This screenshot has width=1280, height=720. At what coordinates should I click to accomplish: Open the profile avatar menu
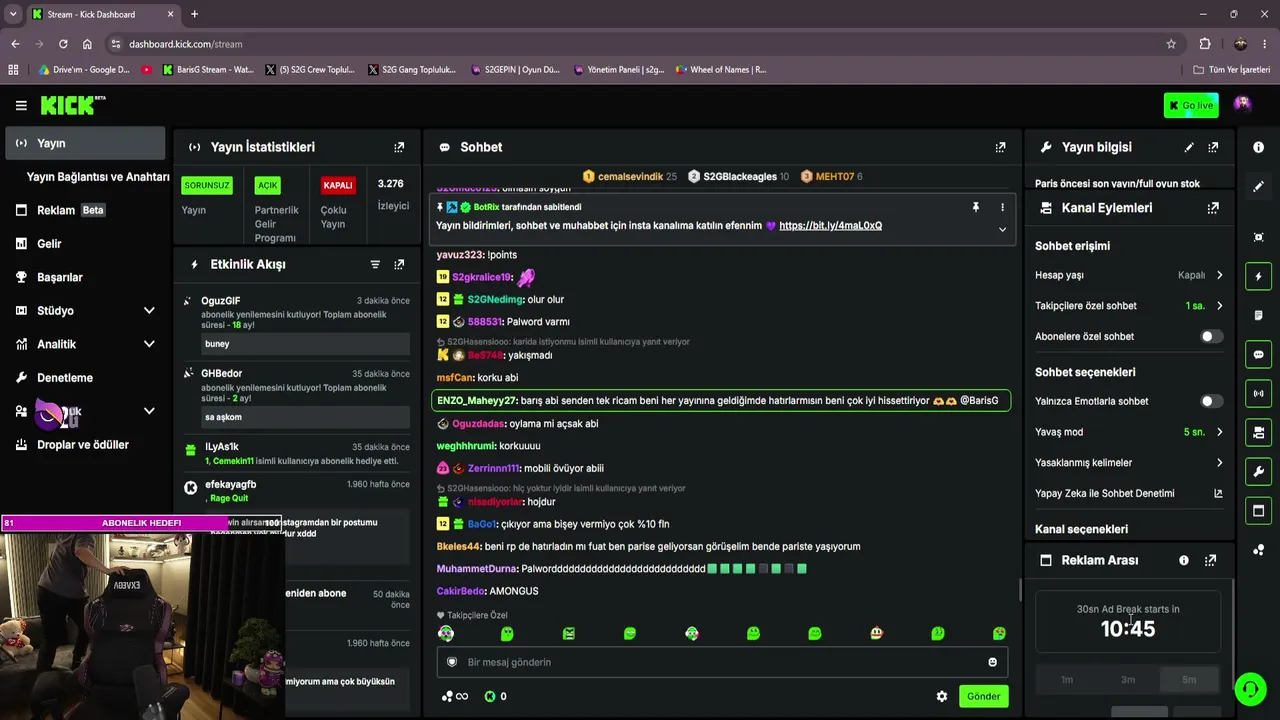(x=1243, y=104)
